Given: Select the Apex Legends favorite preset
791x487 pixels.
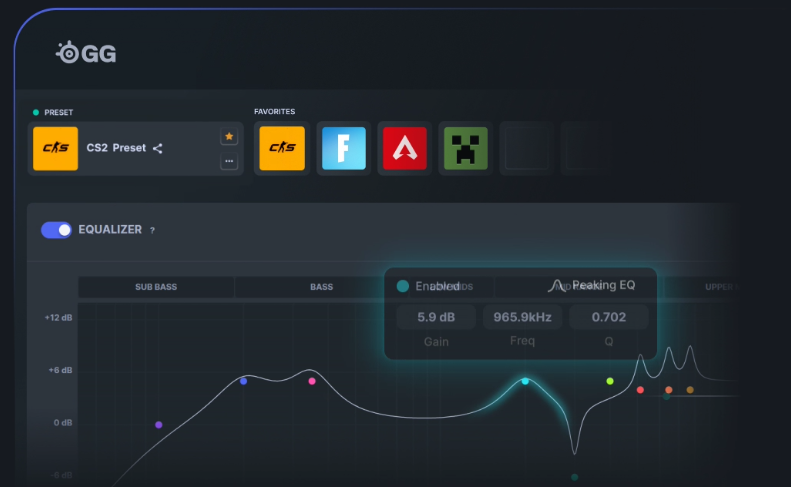Looking at the screenshot, I should point(404,149).
